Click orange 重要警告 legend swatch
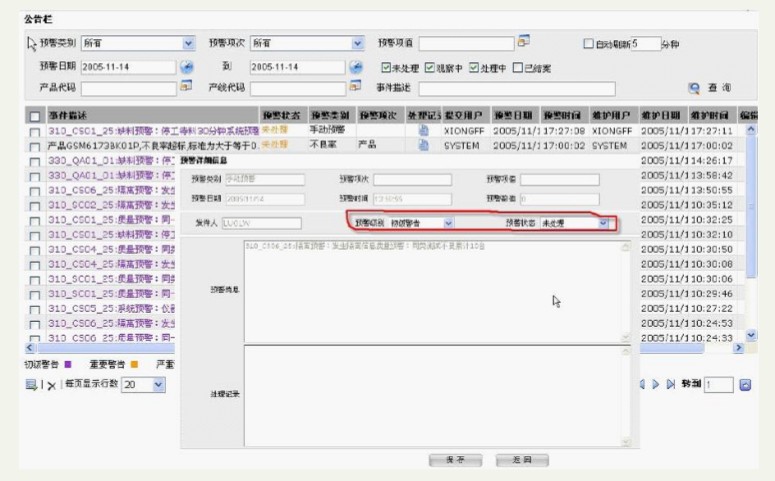775x481 pixels. coord(134,364)
